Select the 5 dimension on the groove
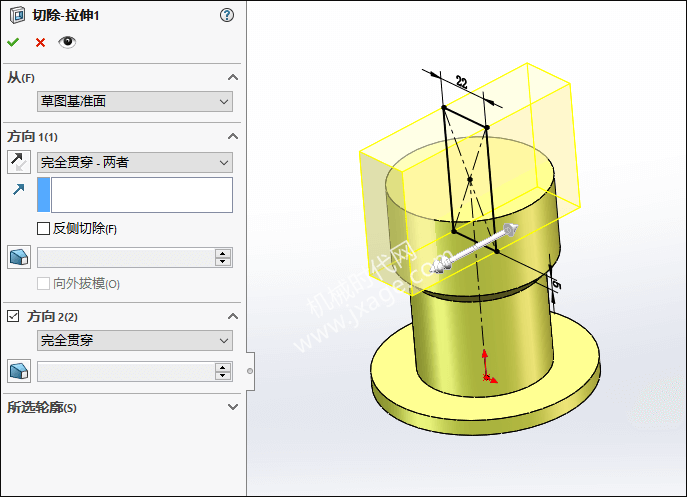Image resolution: width=687 pixels, height=497 pixels. pyautogui.click(x=556, y=285)
